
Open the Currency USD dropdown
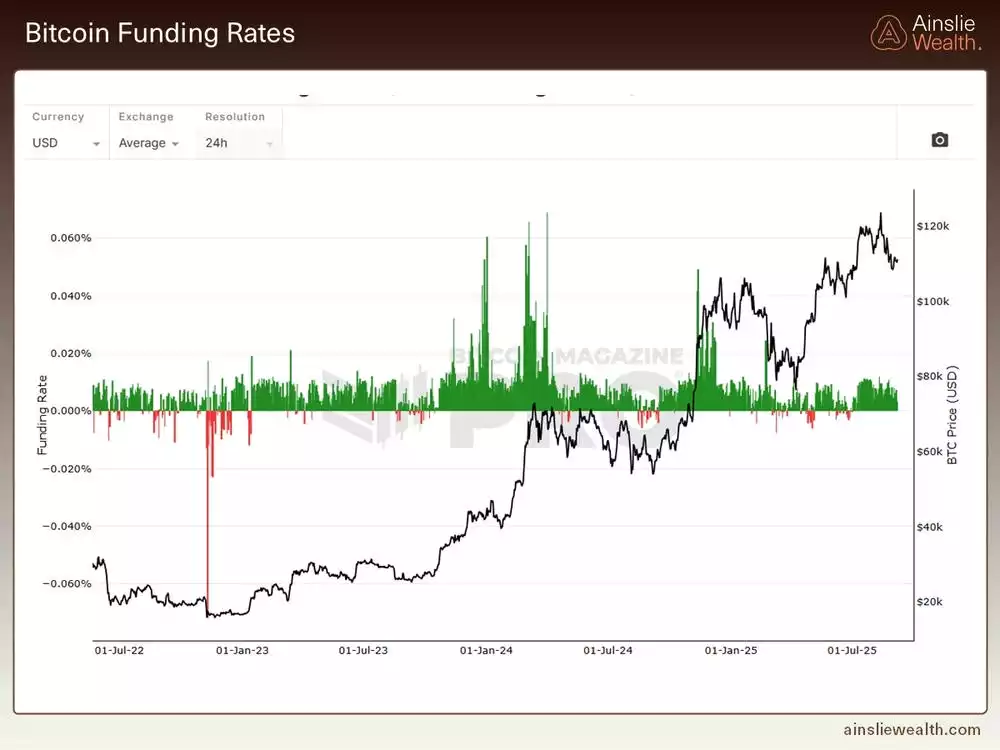(66, 143)
